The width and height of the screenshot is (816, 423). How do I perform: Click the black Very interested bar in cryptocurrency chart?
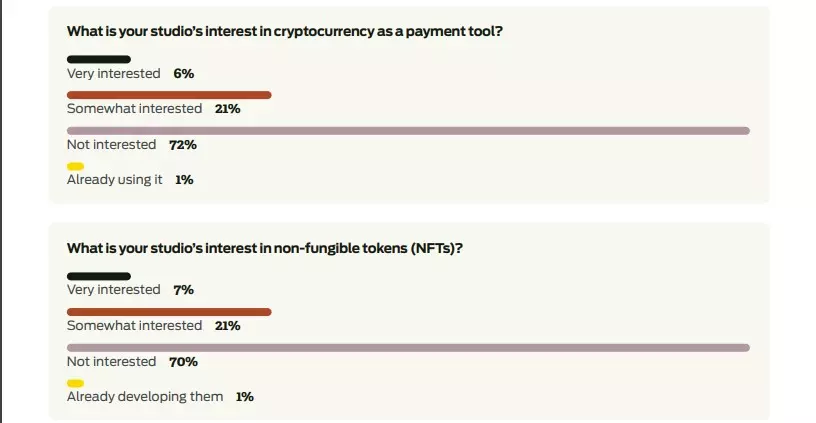pyautogui.click(x=99, y=59)
